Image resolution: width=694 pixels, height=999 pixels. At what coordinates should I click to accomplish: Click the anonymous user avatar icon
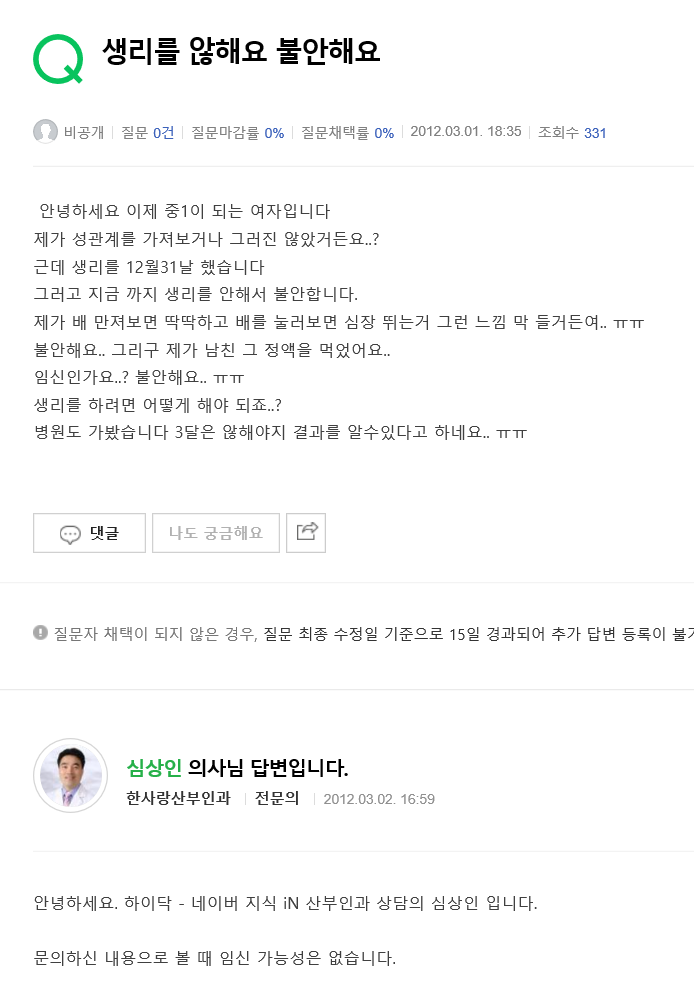coord(46,131)
